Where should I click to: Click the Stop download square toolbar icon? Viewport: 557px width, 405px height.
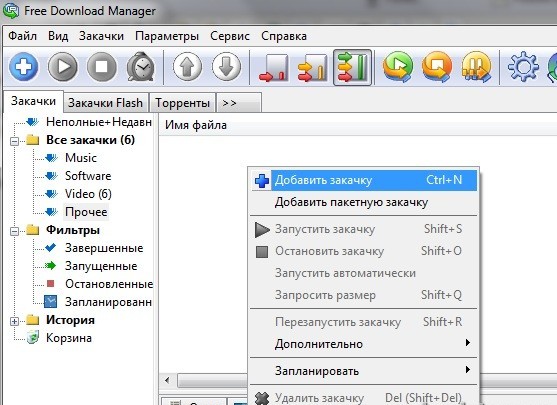coord(102,67)
